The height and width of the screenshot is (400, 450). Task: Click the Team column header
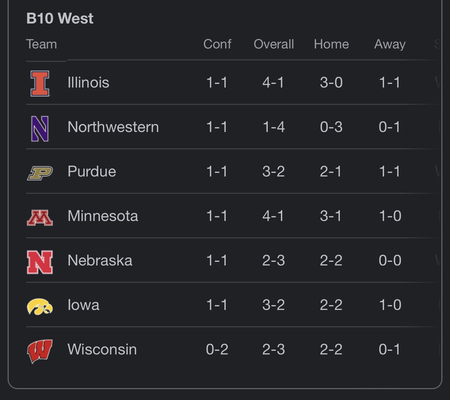coord(42,44)
